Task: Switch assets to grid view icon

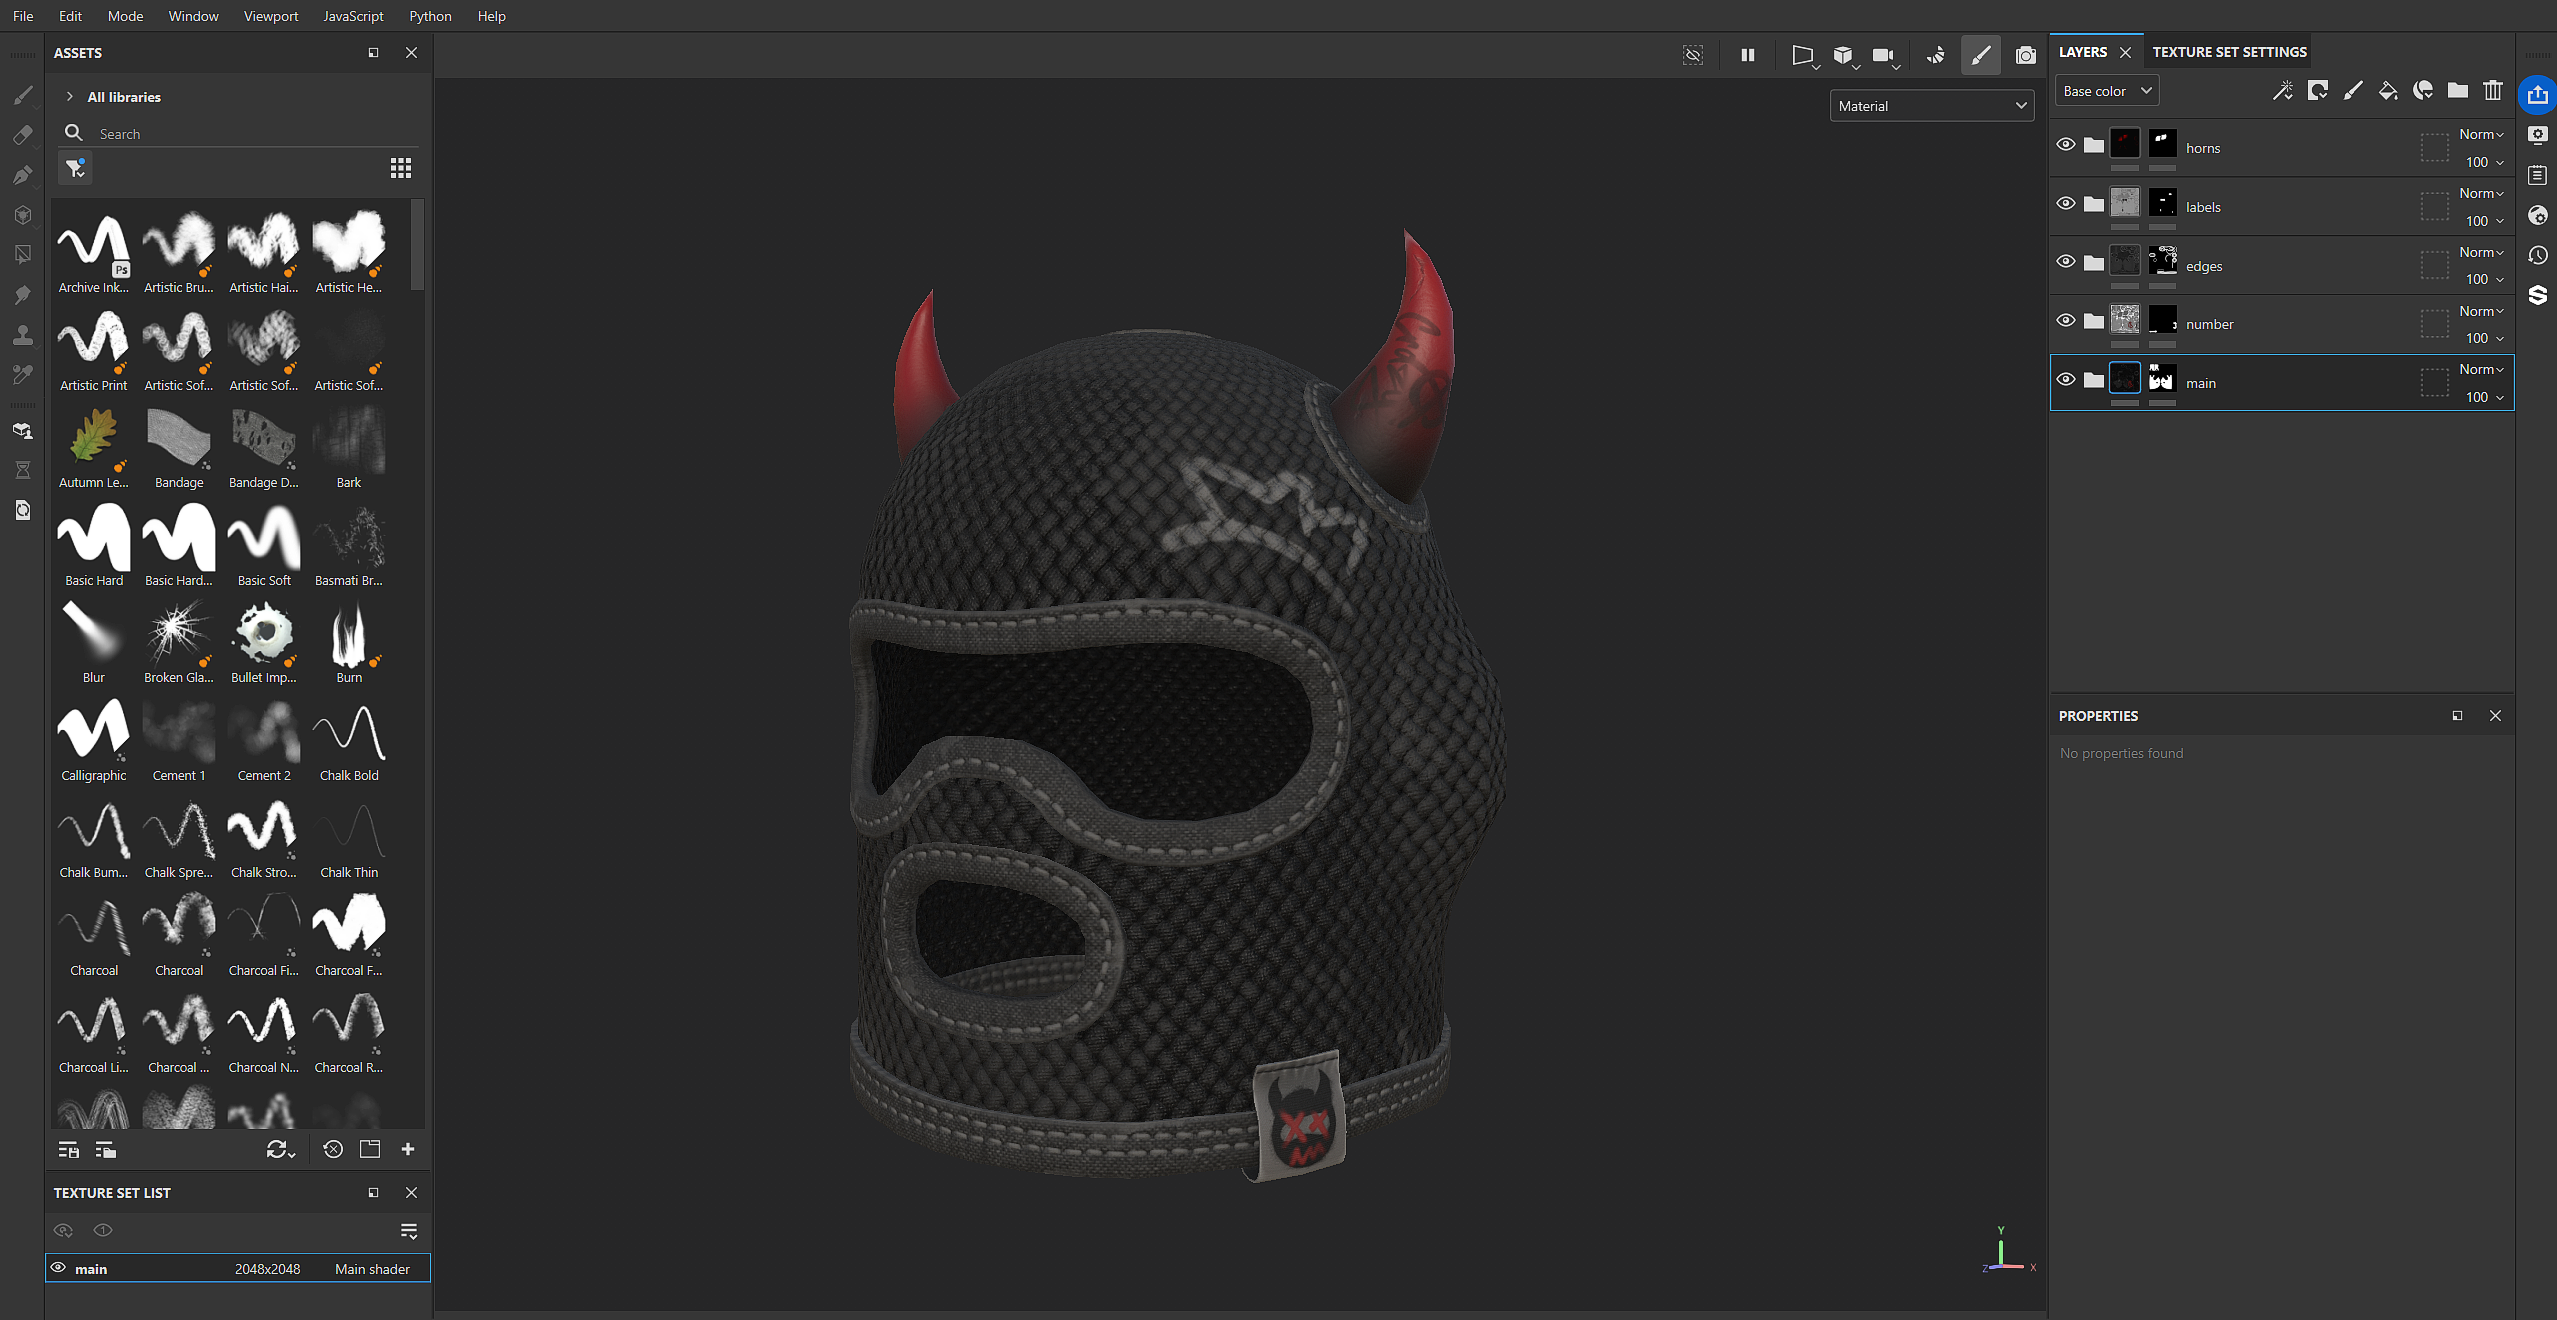Action: tap(400, 168)
